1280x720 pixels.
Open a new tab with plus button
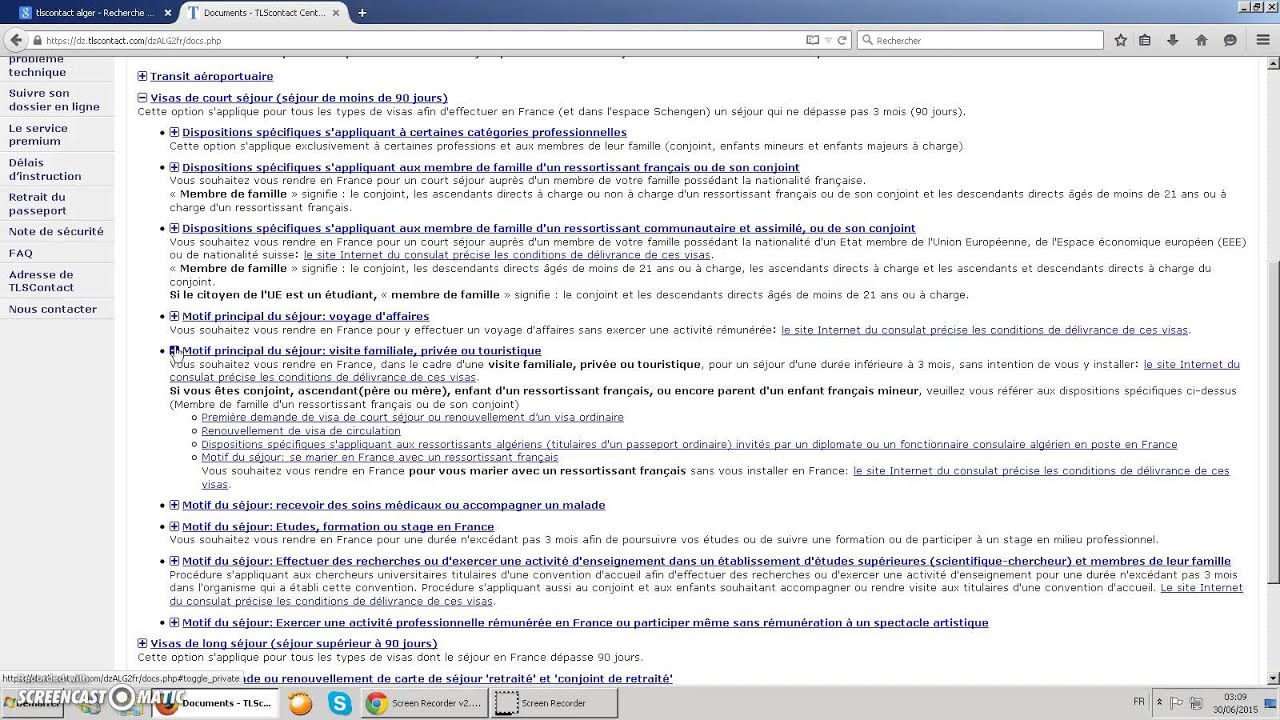click(362, 13)
